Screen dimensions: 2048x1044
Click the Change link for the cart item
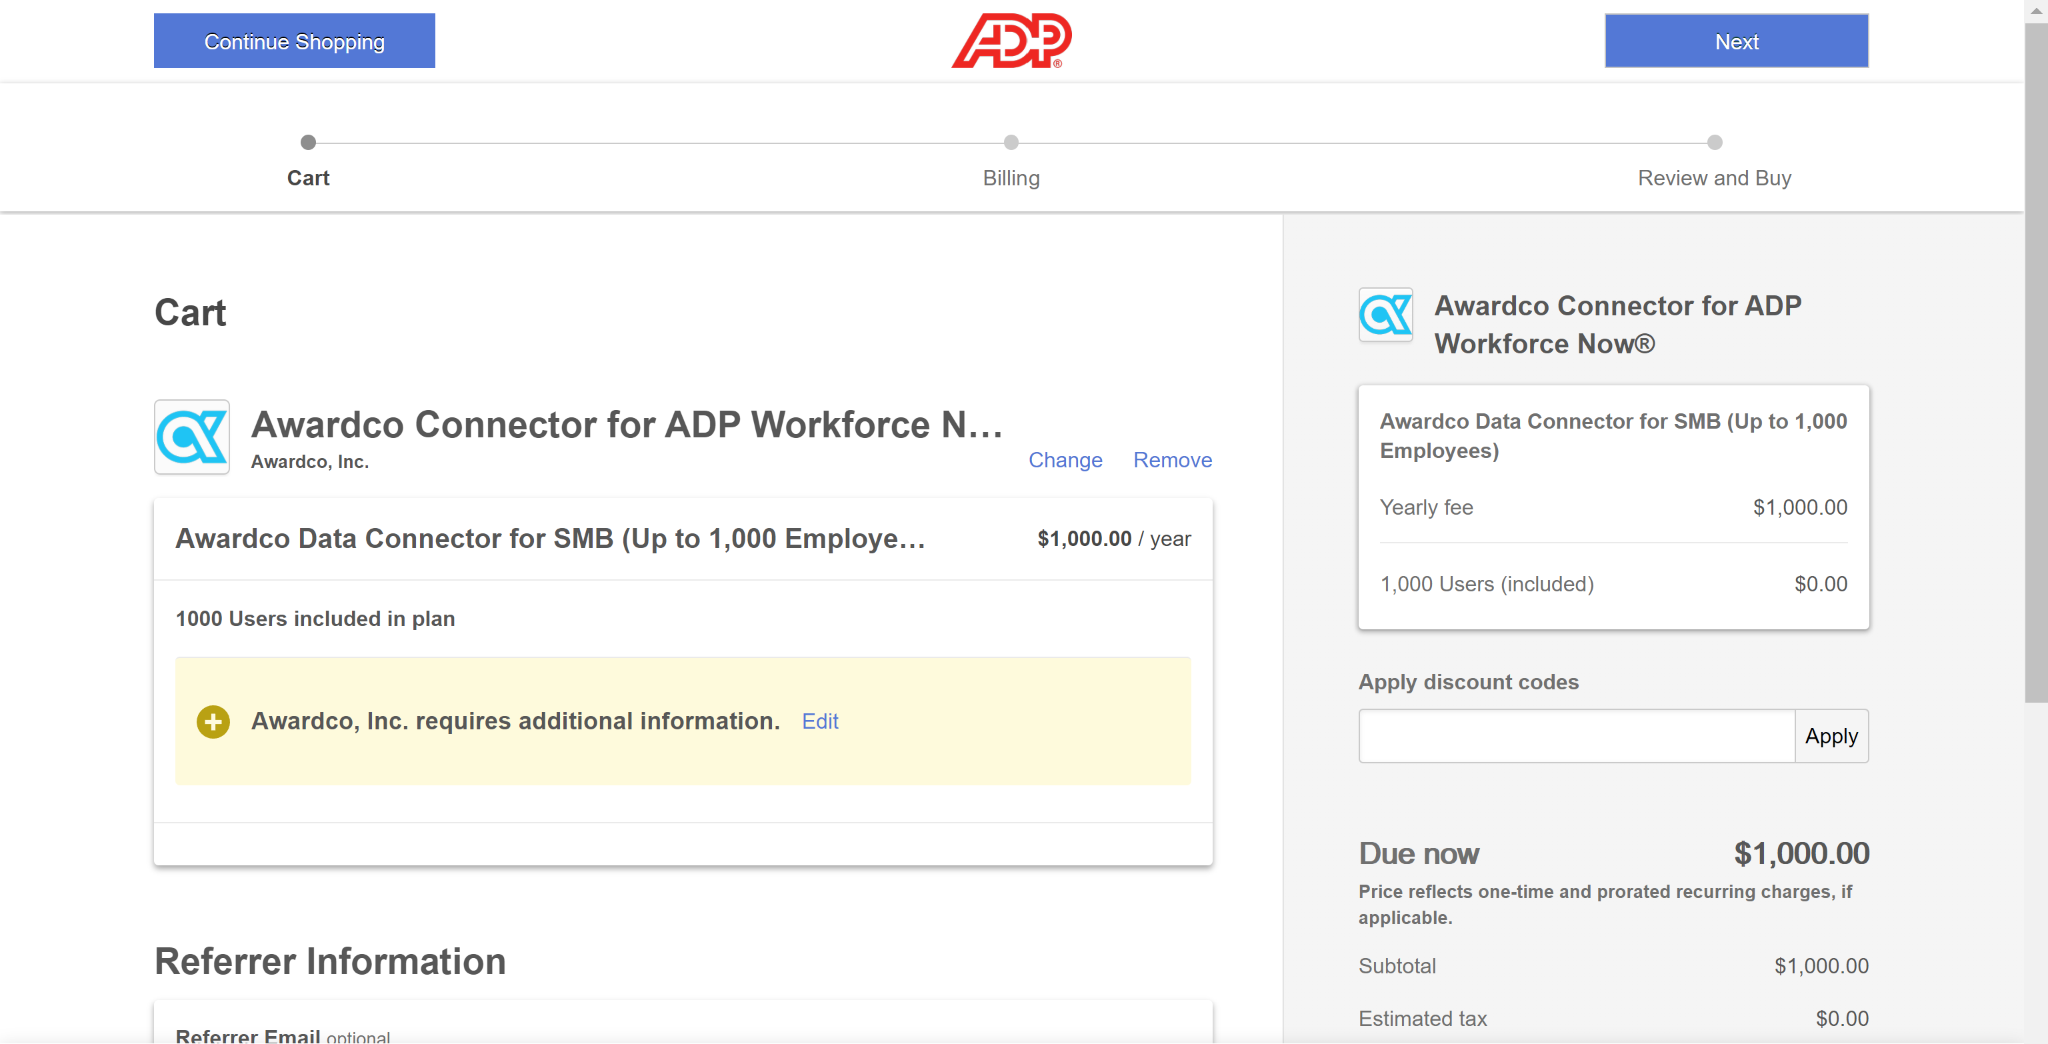1065,460
